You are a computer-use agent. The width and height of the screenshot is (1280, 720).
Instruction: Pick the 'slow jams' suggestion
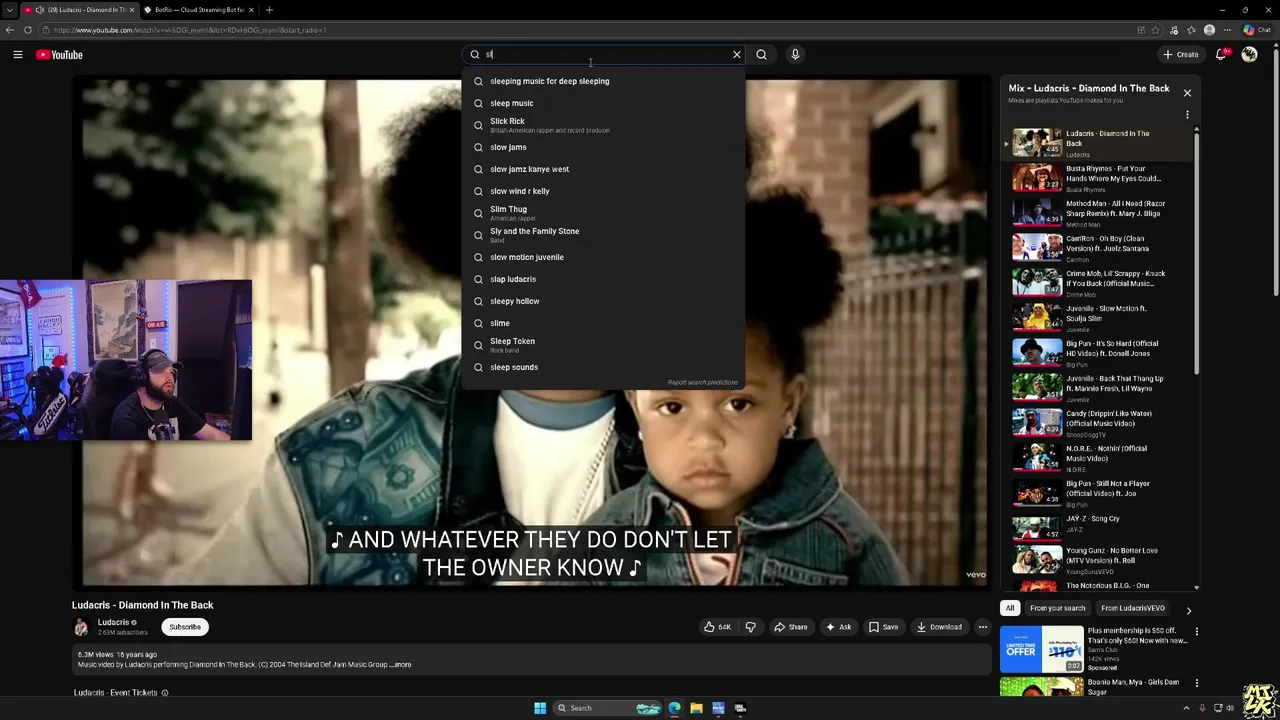[x=603, y=147]
